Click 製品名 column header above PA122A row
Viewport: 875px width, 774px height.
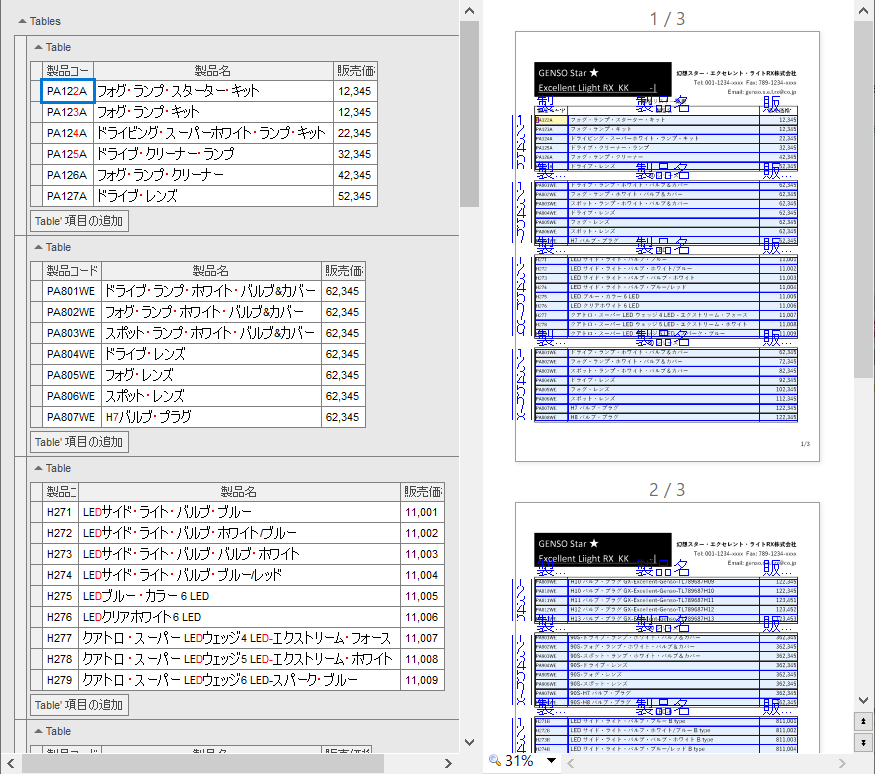213,71
